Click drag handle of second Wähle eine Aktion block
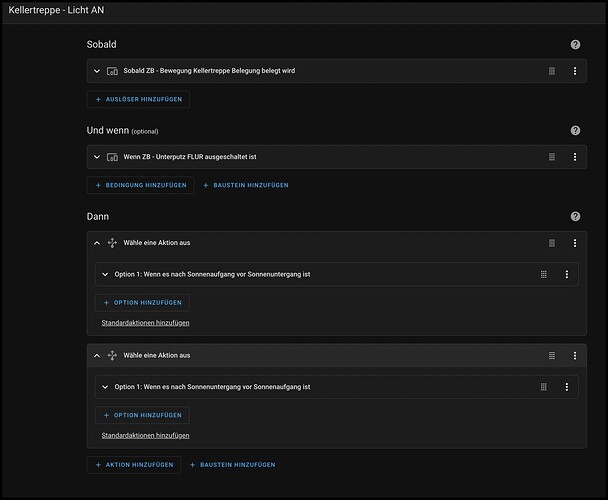The height and width of the screenshot is (500, 608). click(551, 356)
